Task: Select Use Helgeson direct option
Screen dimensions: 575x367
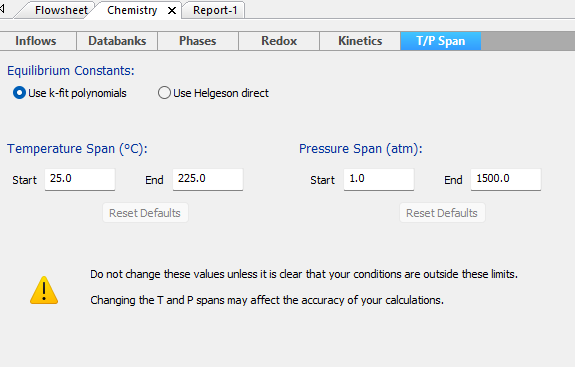Action: click(x=164, y=93)
